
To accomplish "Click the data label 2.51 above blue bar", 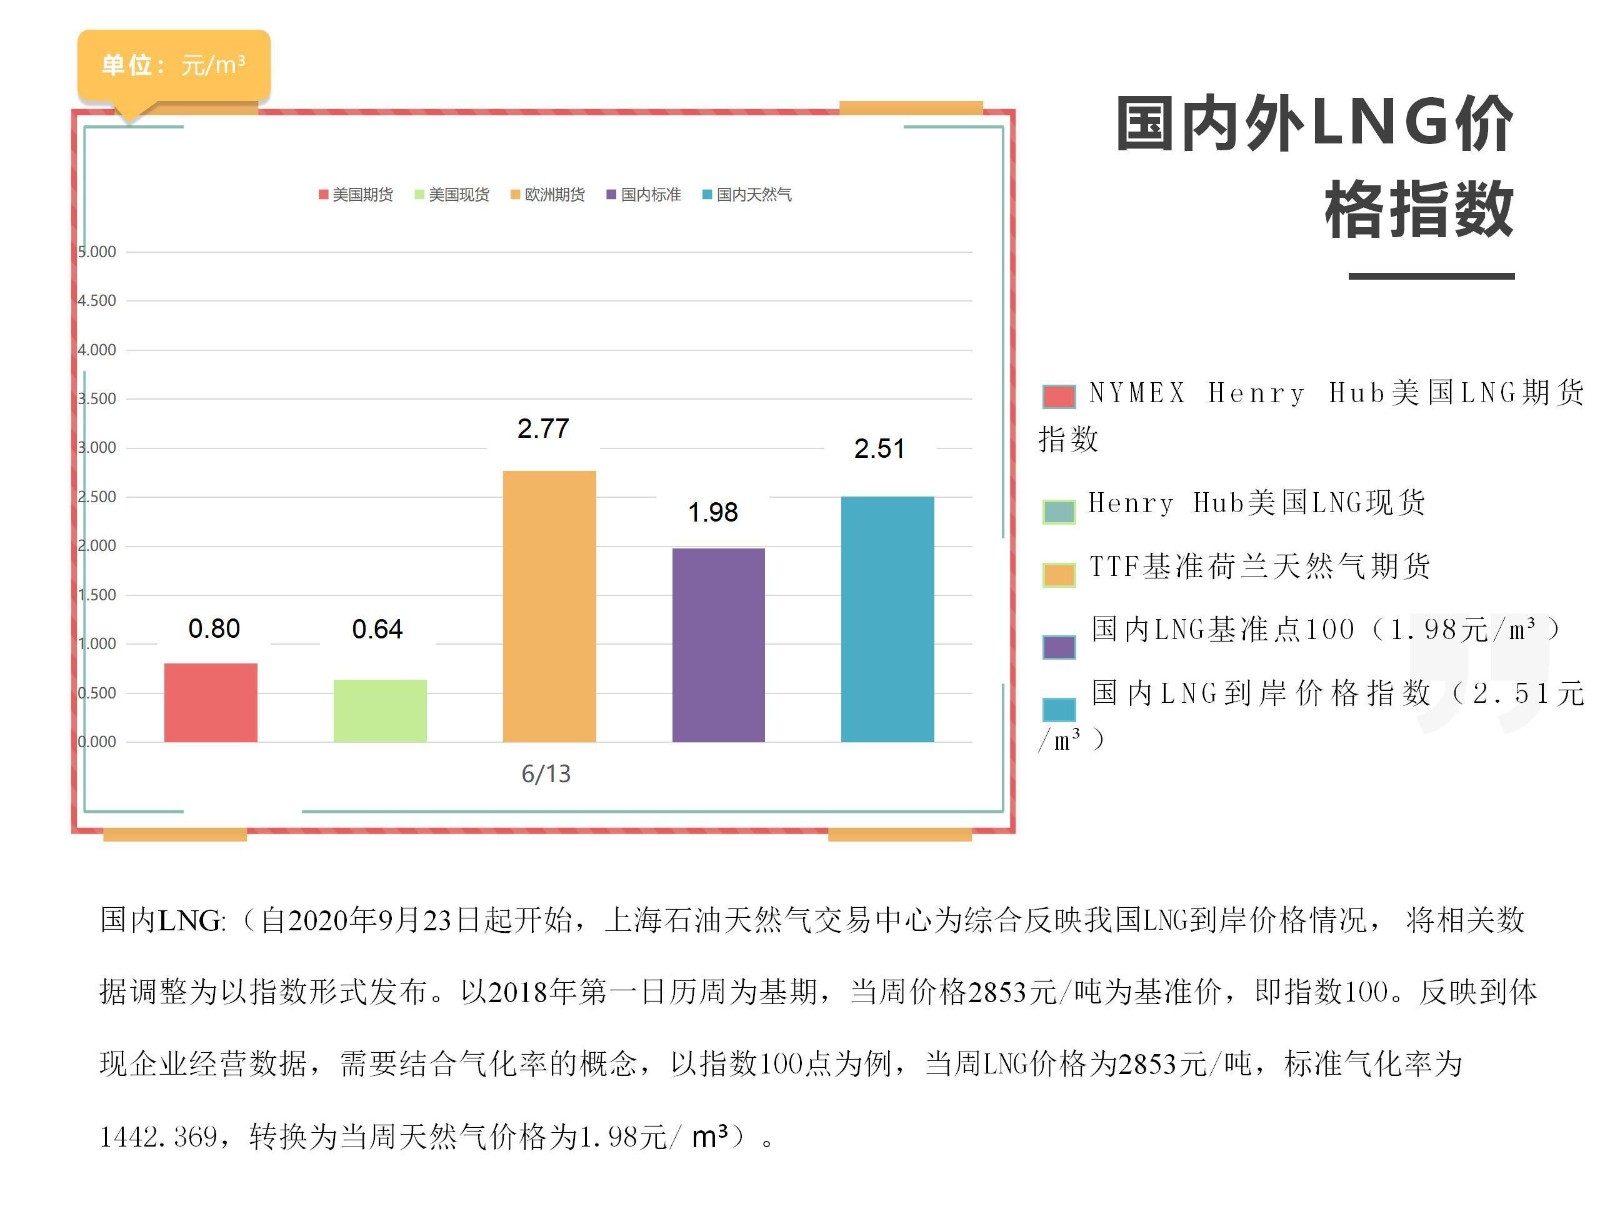I will click(x=880, y=449).
